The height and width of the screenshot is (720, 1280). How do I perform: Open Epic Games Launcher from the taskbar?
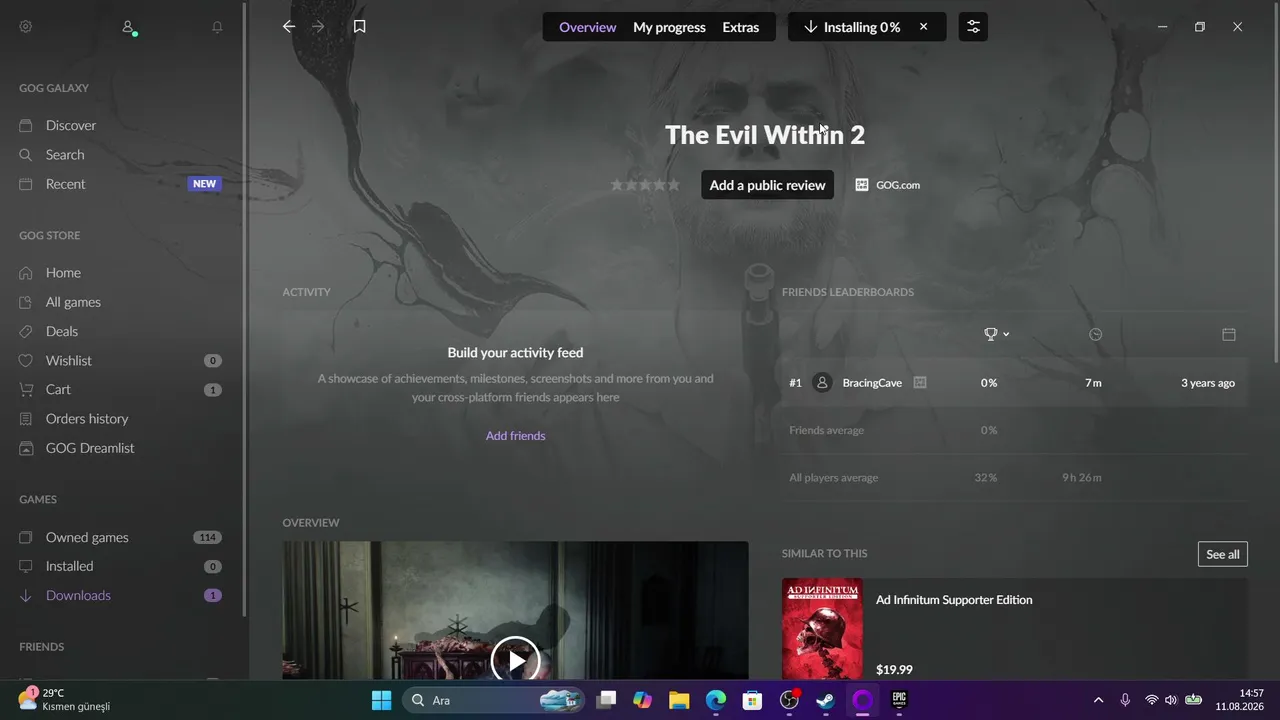click(899, 700)
